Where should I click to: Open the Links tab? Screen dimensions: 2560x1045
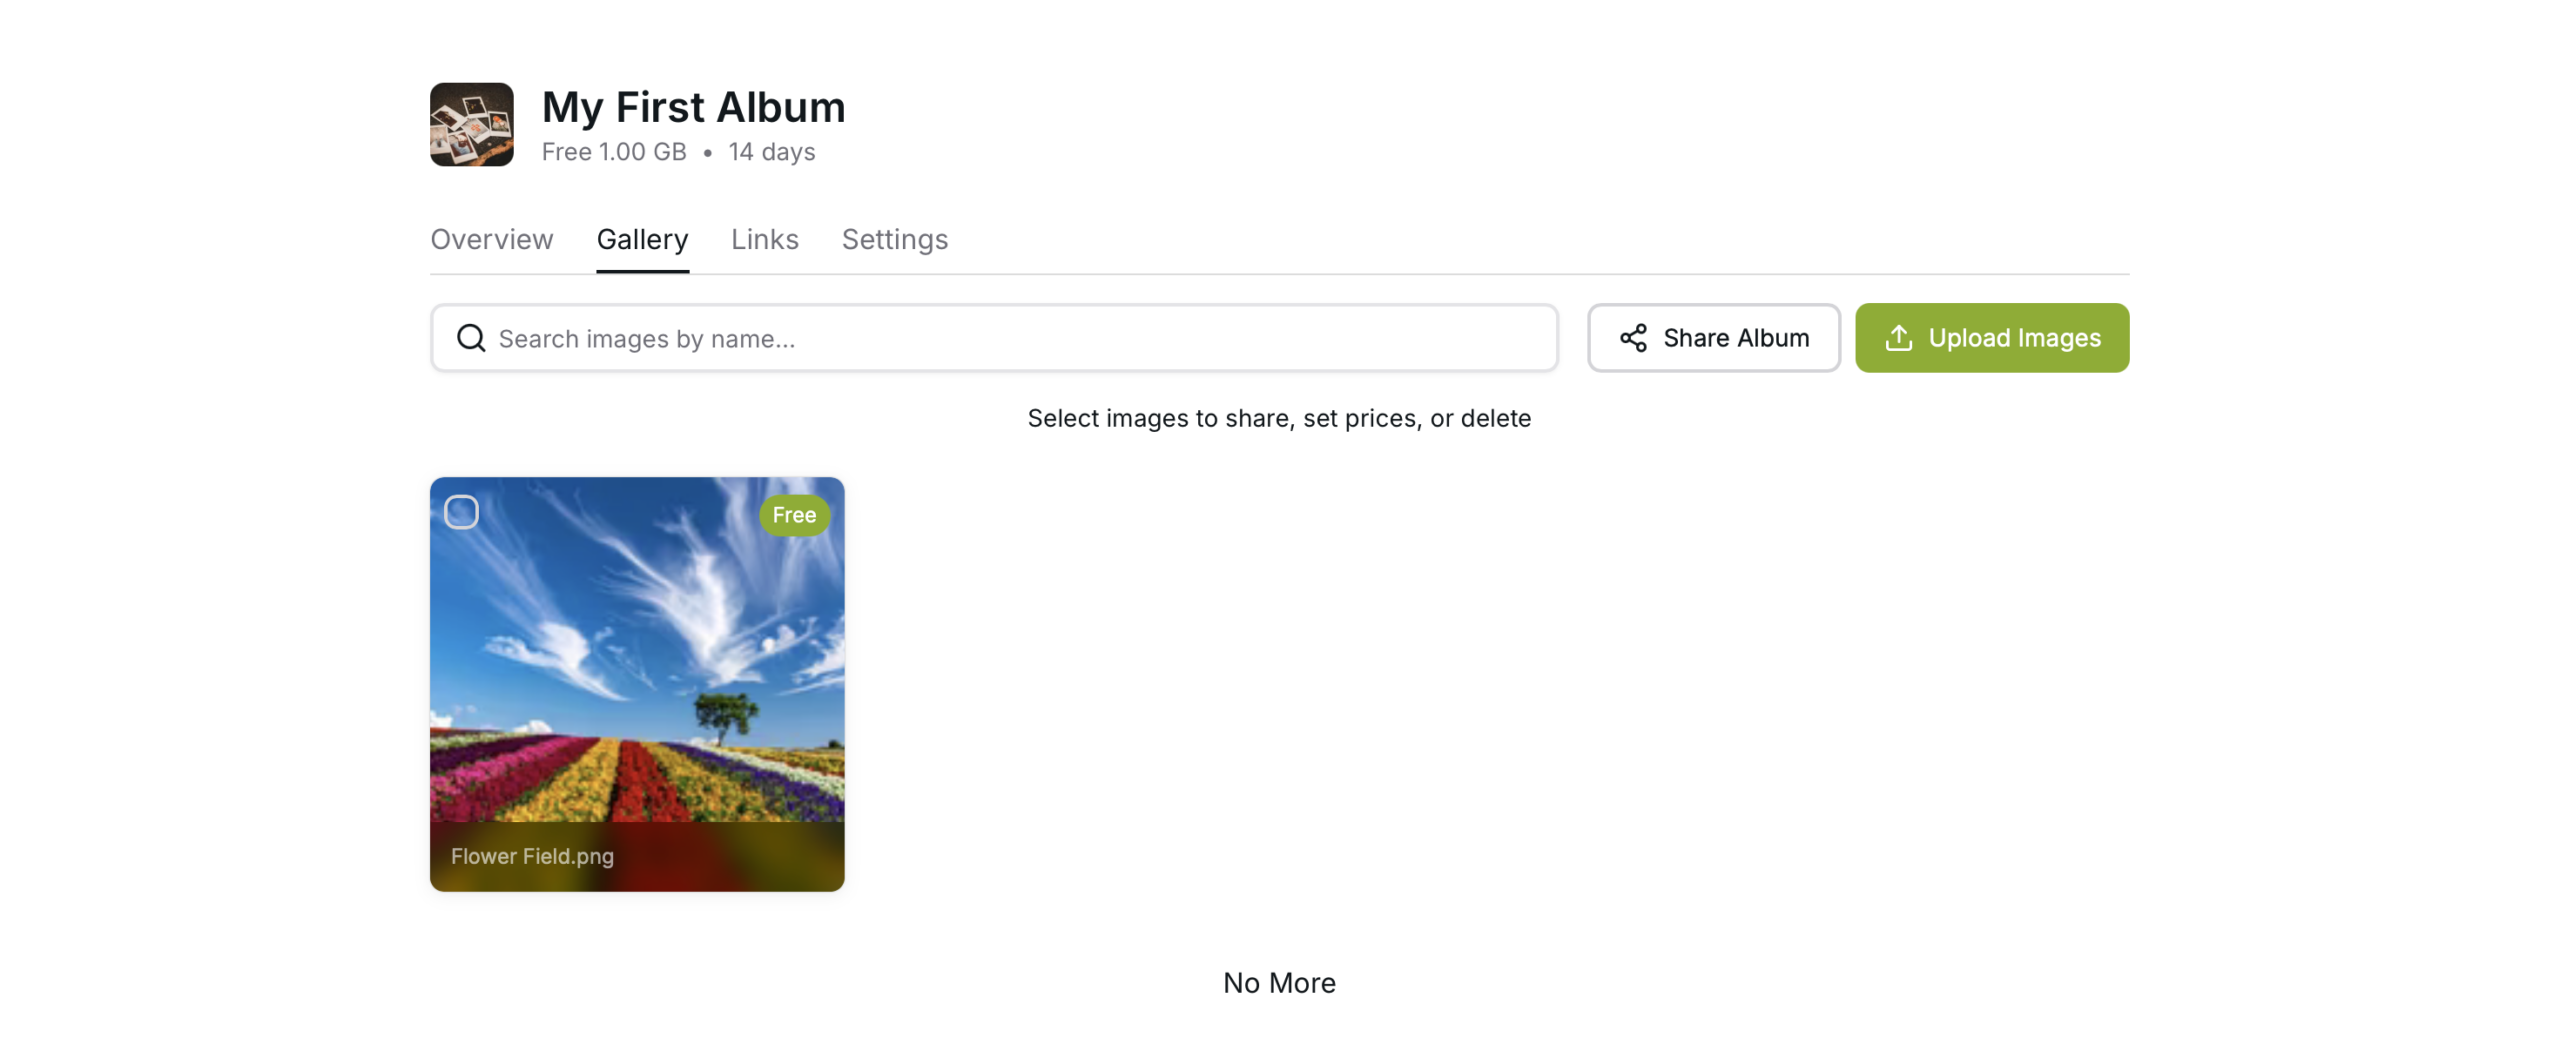pyautogui.click(x=764, y=239)
